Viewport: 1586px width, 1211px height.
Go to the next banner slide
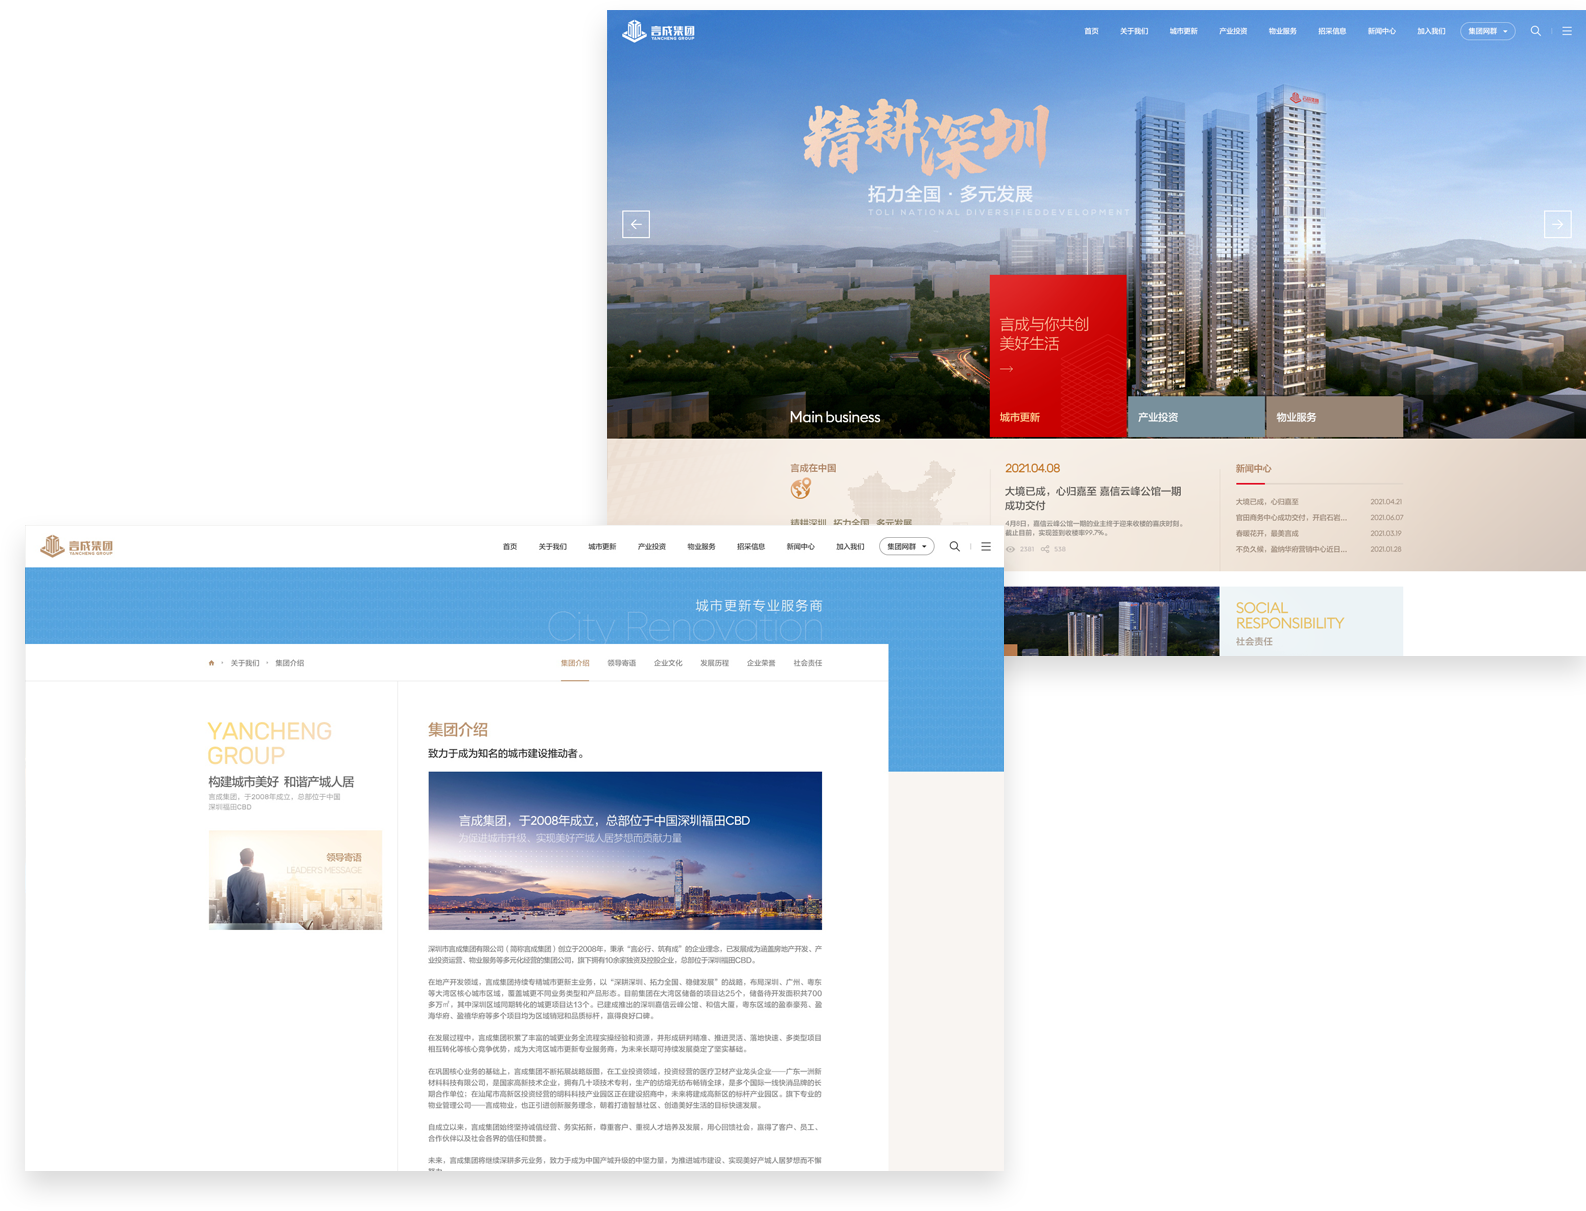click(1557, 224)
